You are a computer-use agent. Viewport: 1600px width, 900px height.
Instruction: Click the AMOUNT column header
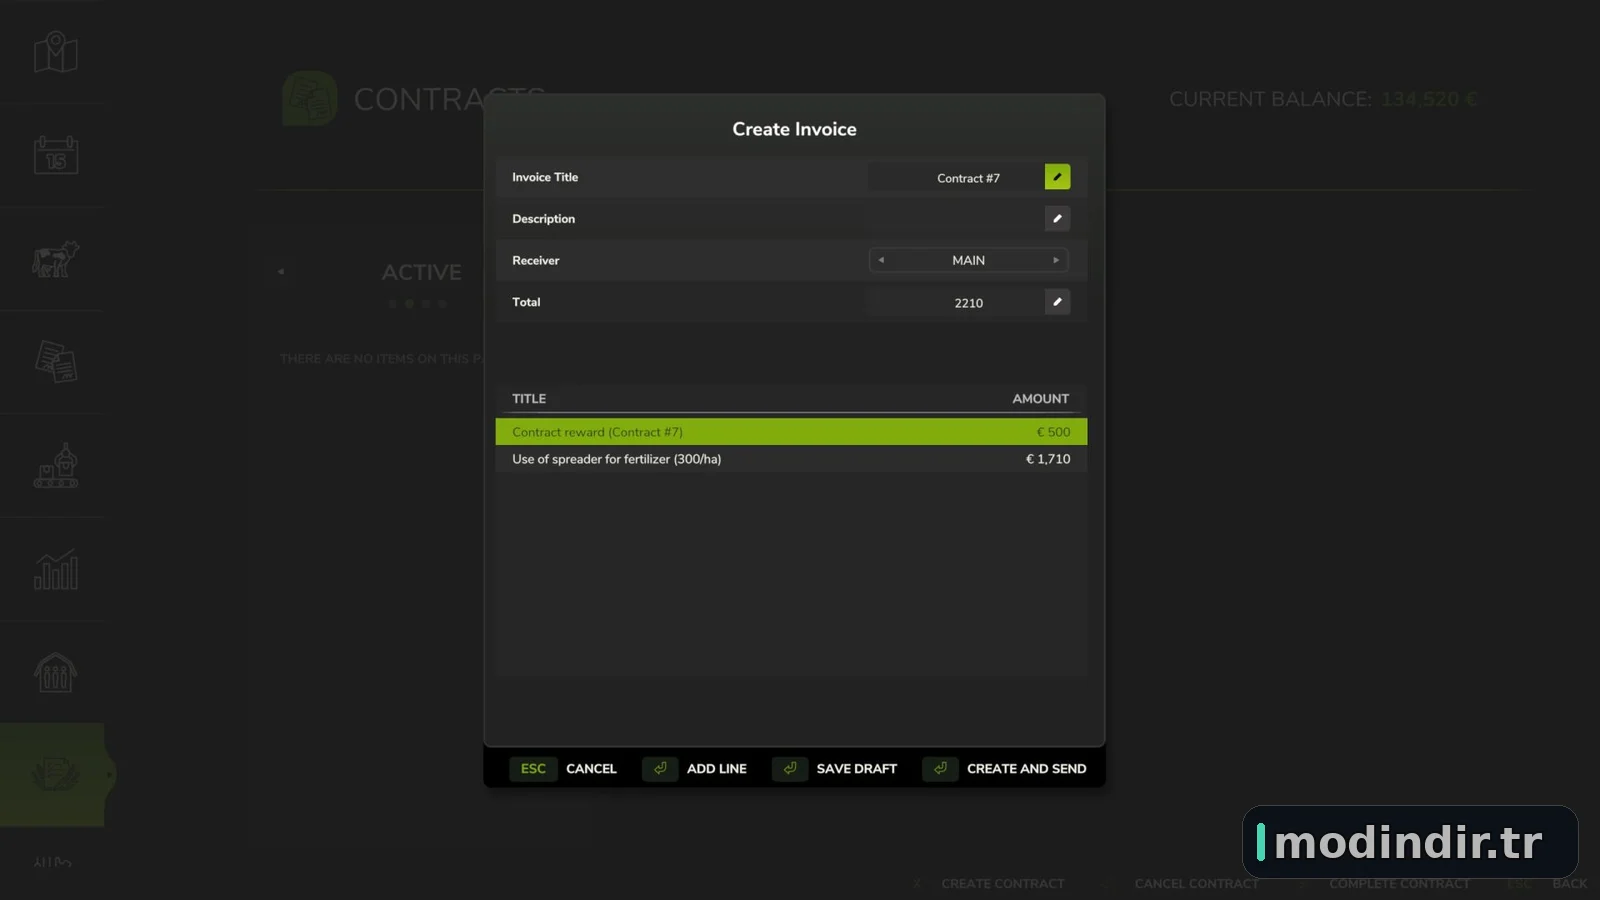tap(1040, 398)
